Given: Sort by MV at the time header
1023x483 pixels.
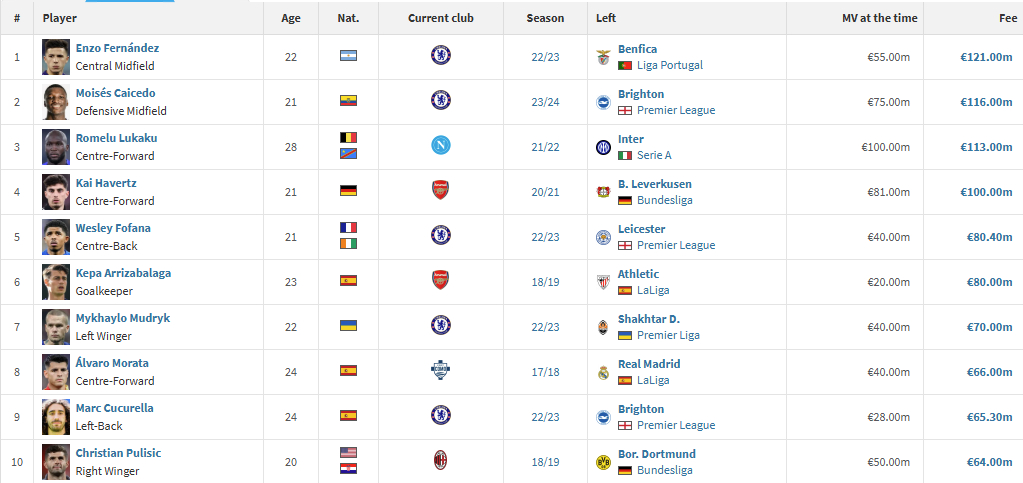Looking at the screenshot, I should coord(879,18).
